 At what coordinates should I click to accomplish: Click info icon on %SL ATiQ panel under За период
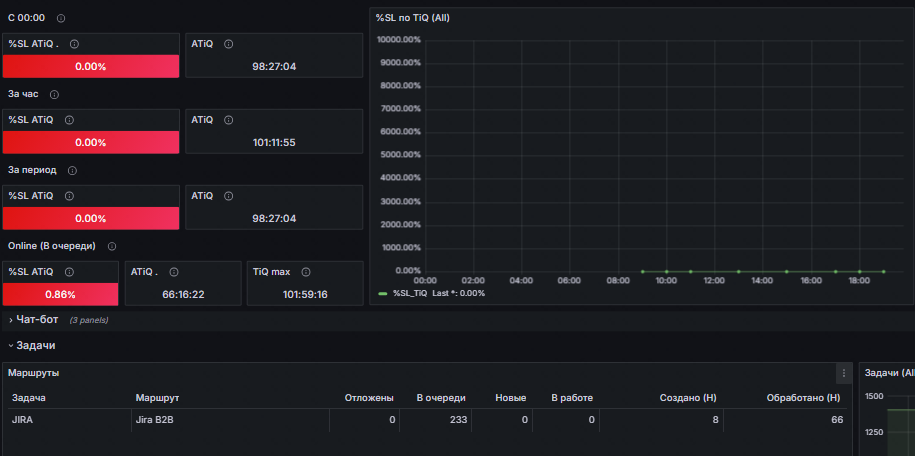(x=69, y=196)
